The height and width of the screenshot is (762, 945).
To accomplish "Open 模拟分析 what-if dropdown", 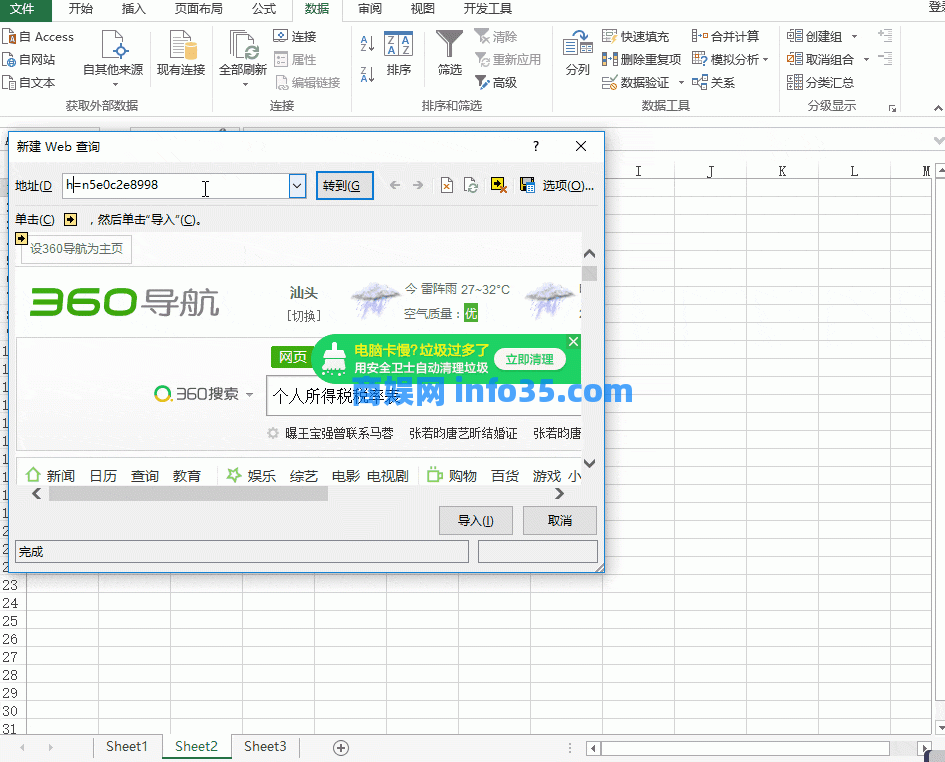I will (x=730, y=59).
